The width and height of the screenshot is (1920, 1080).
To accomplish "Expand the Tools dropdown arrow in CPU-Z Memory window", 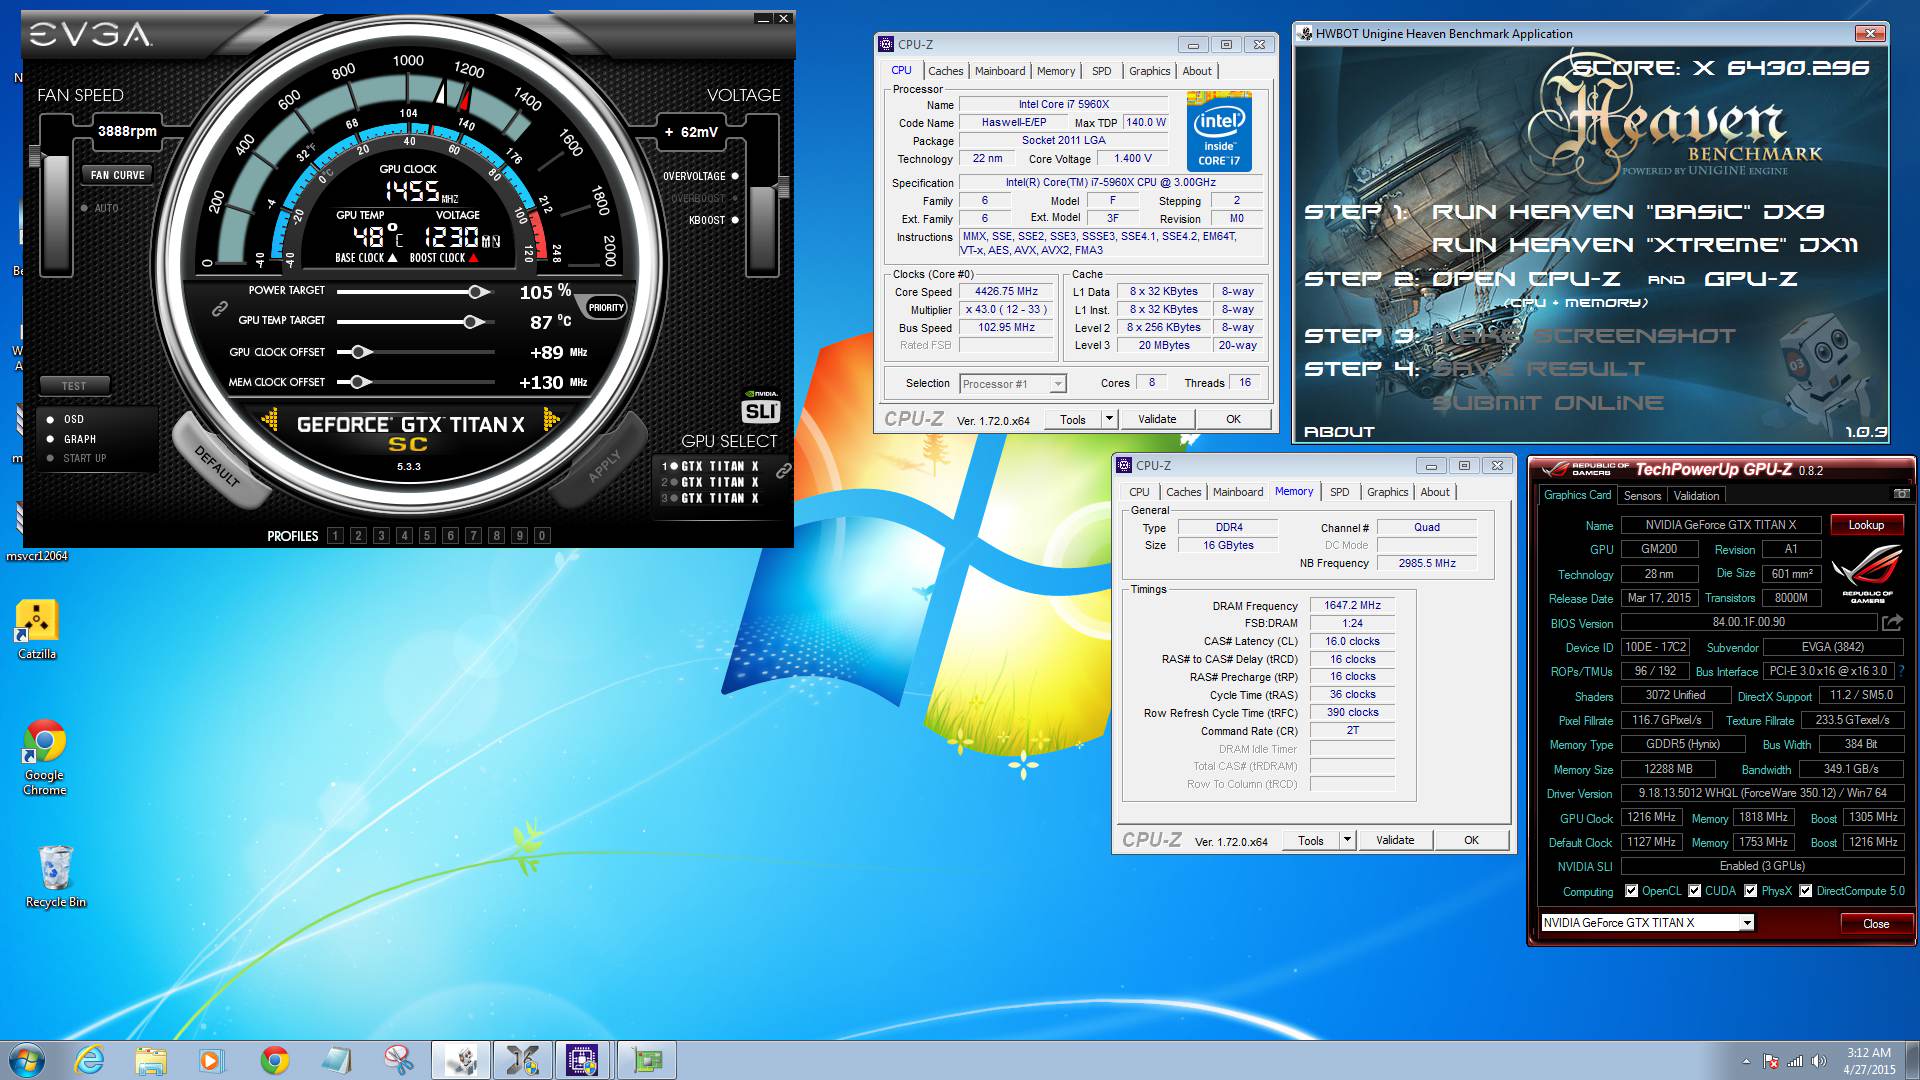I will [x=1346, y=840].
